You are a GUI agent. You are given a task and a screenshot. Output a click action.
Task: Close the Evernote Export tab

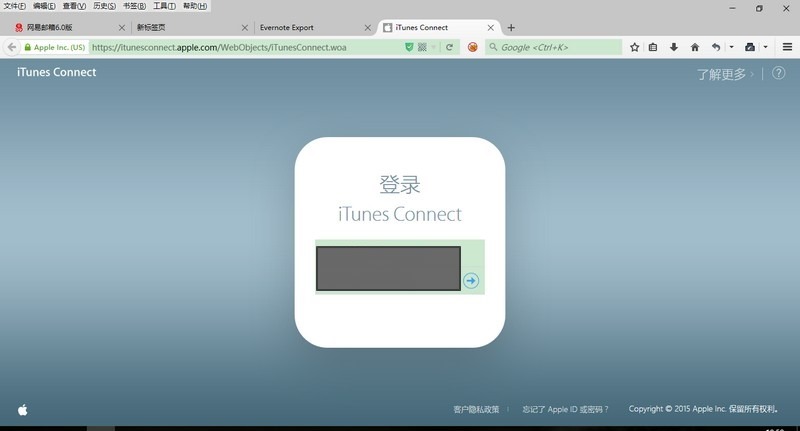tap(367, 28)
